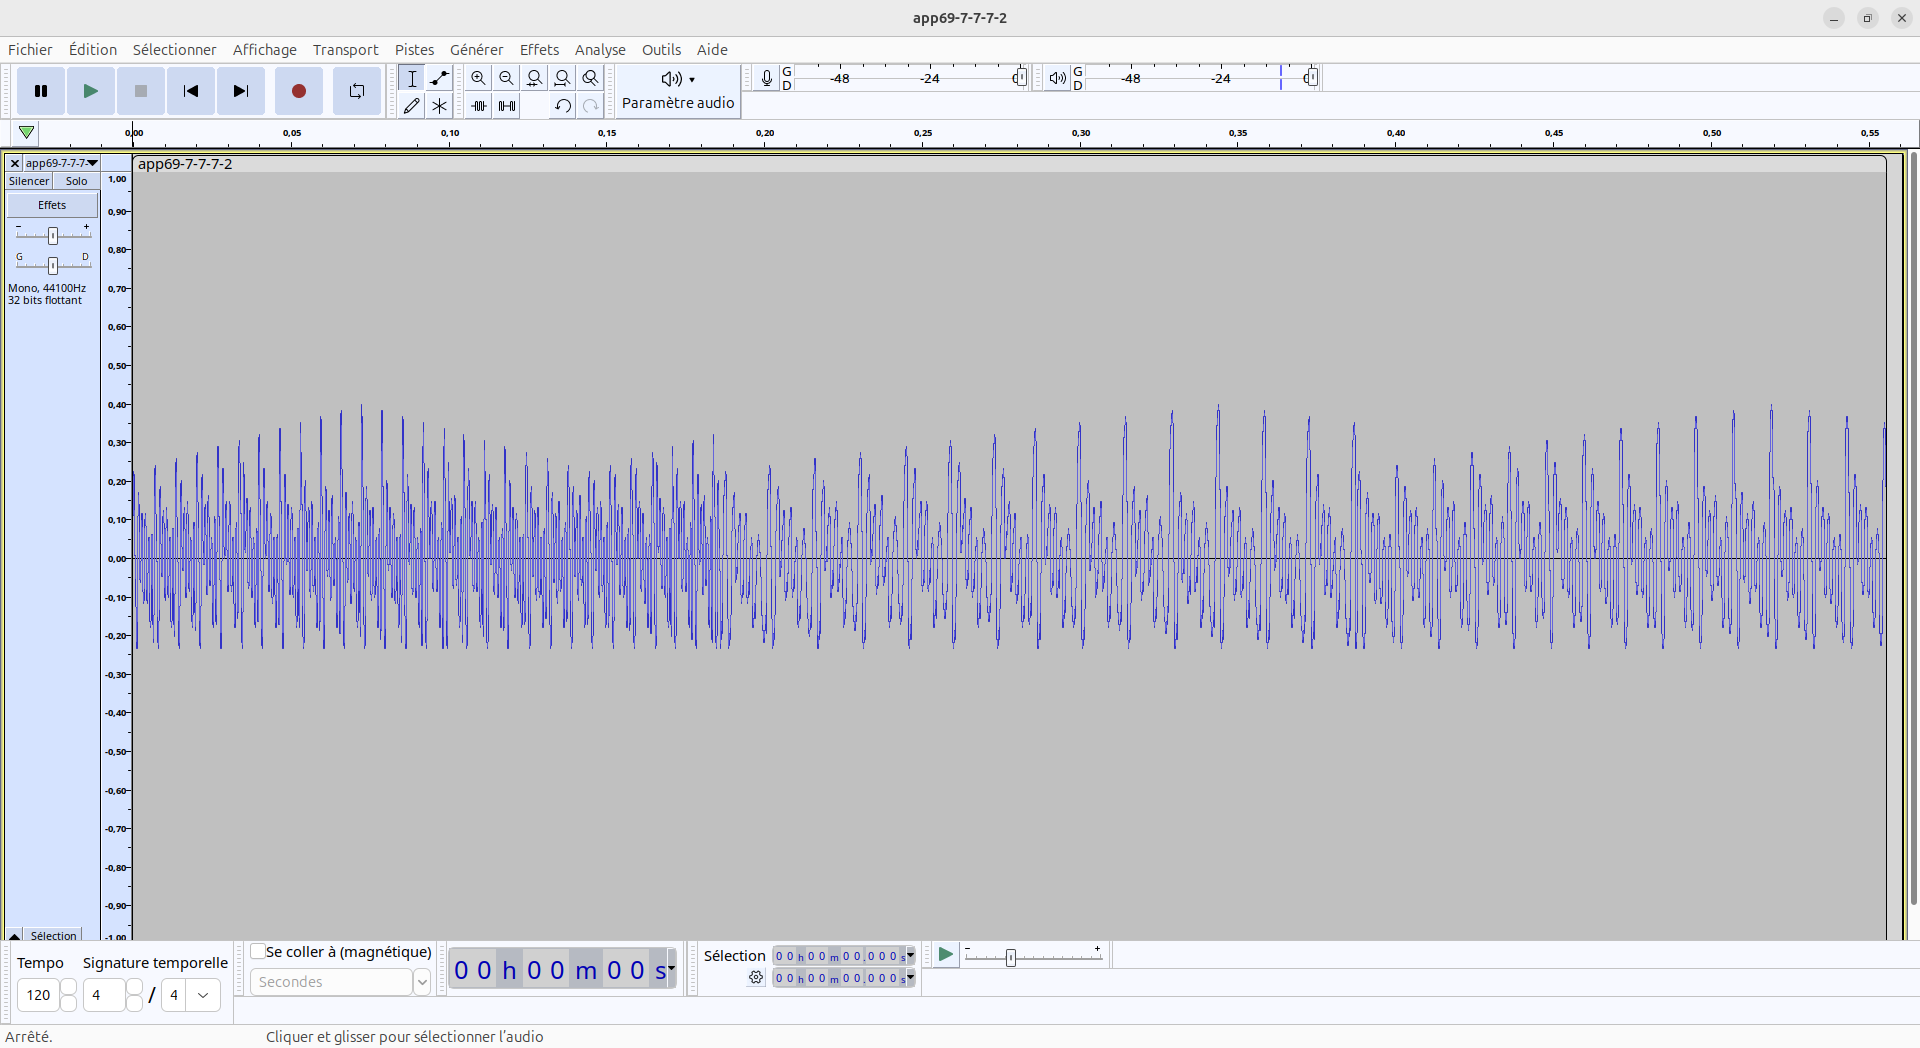Open time signature denominator dropdown

coord(203,995)
